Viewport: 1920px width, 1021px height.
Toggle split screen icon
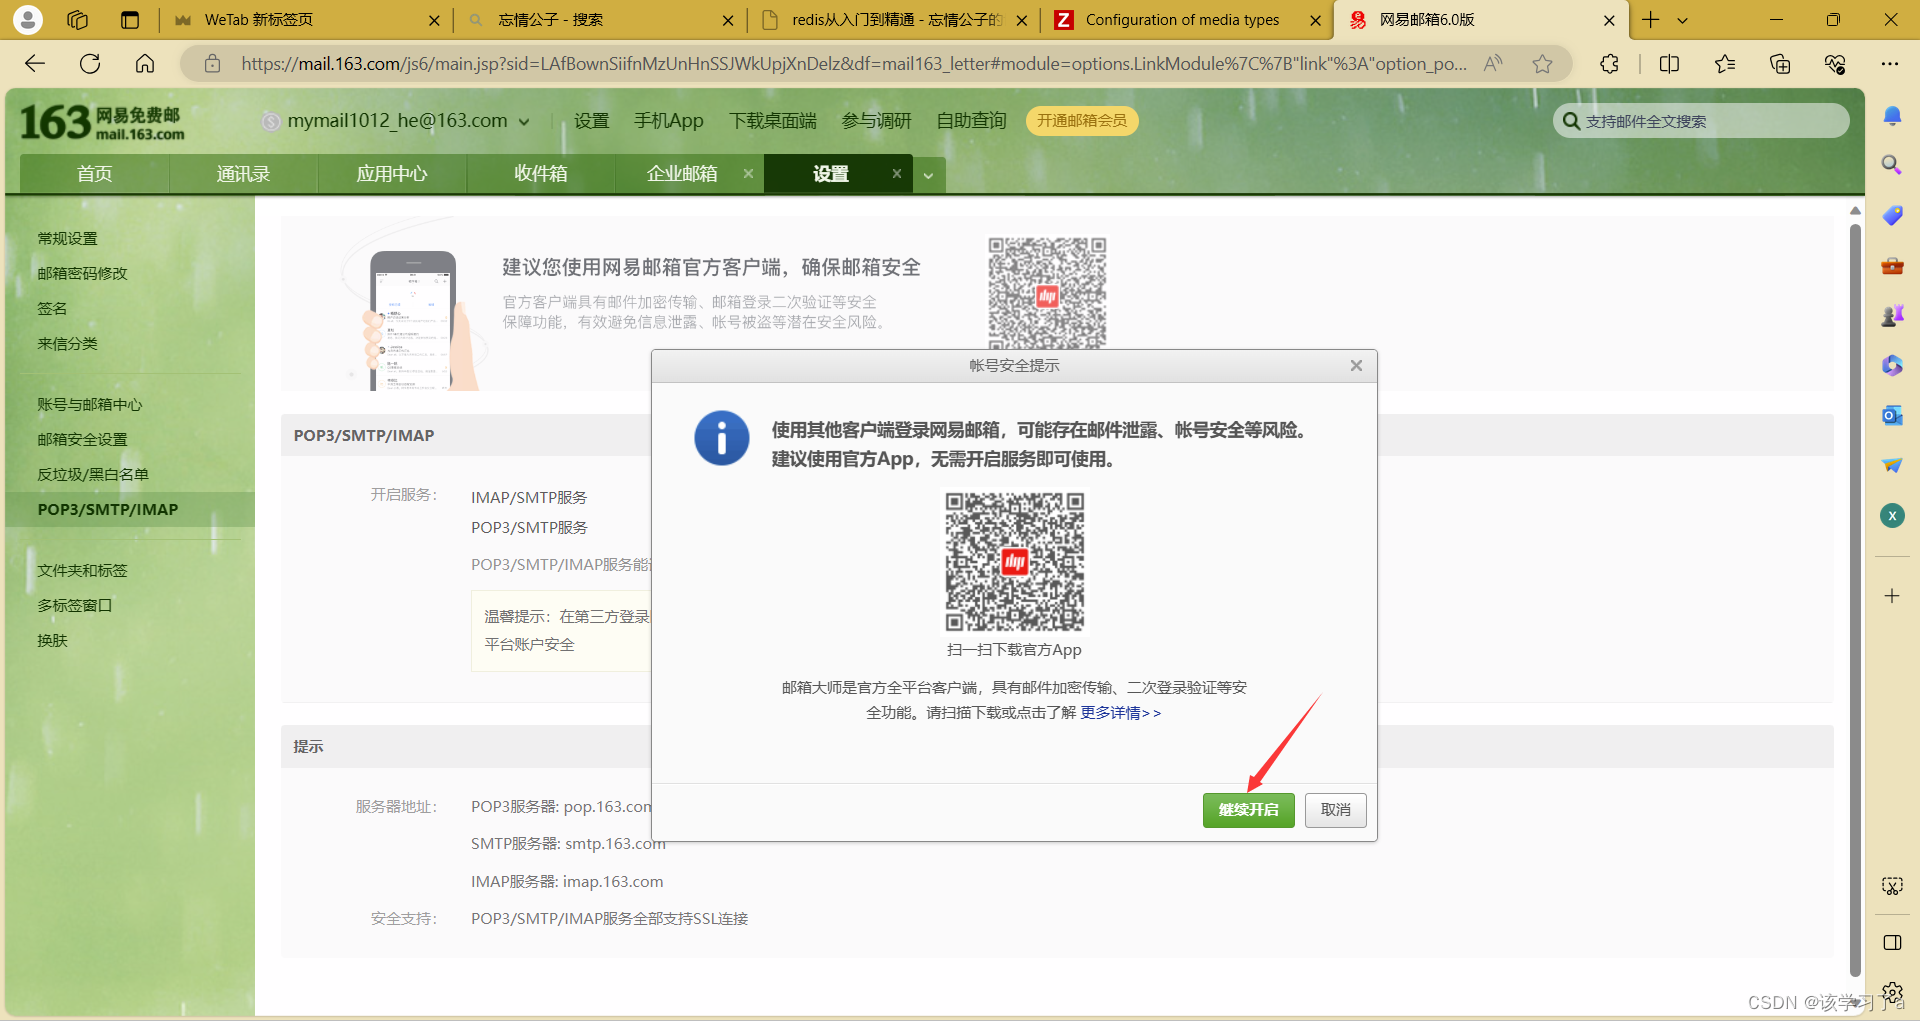(1669, 64)
